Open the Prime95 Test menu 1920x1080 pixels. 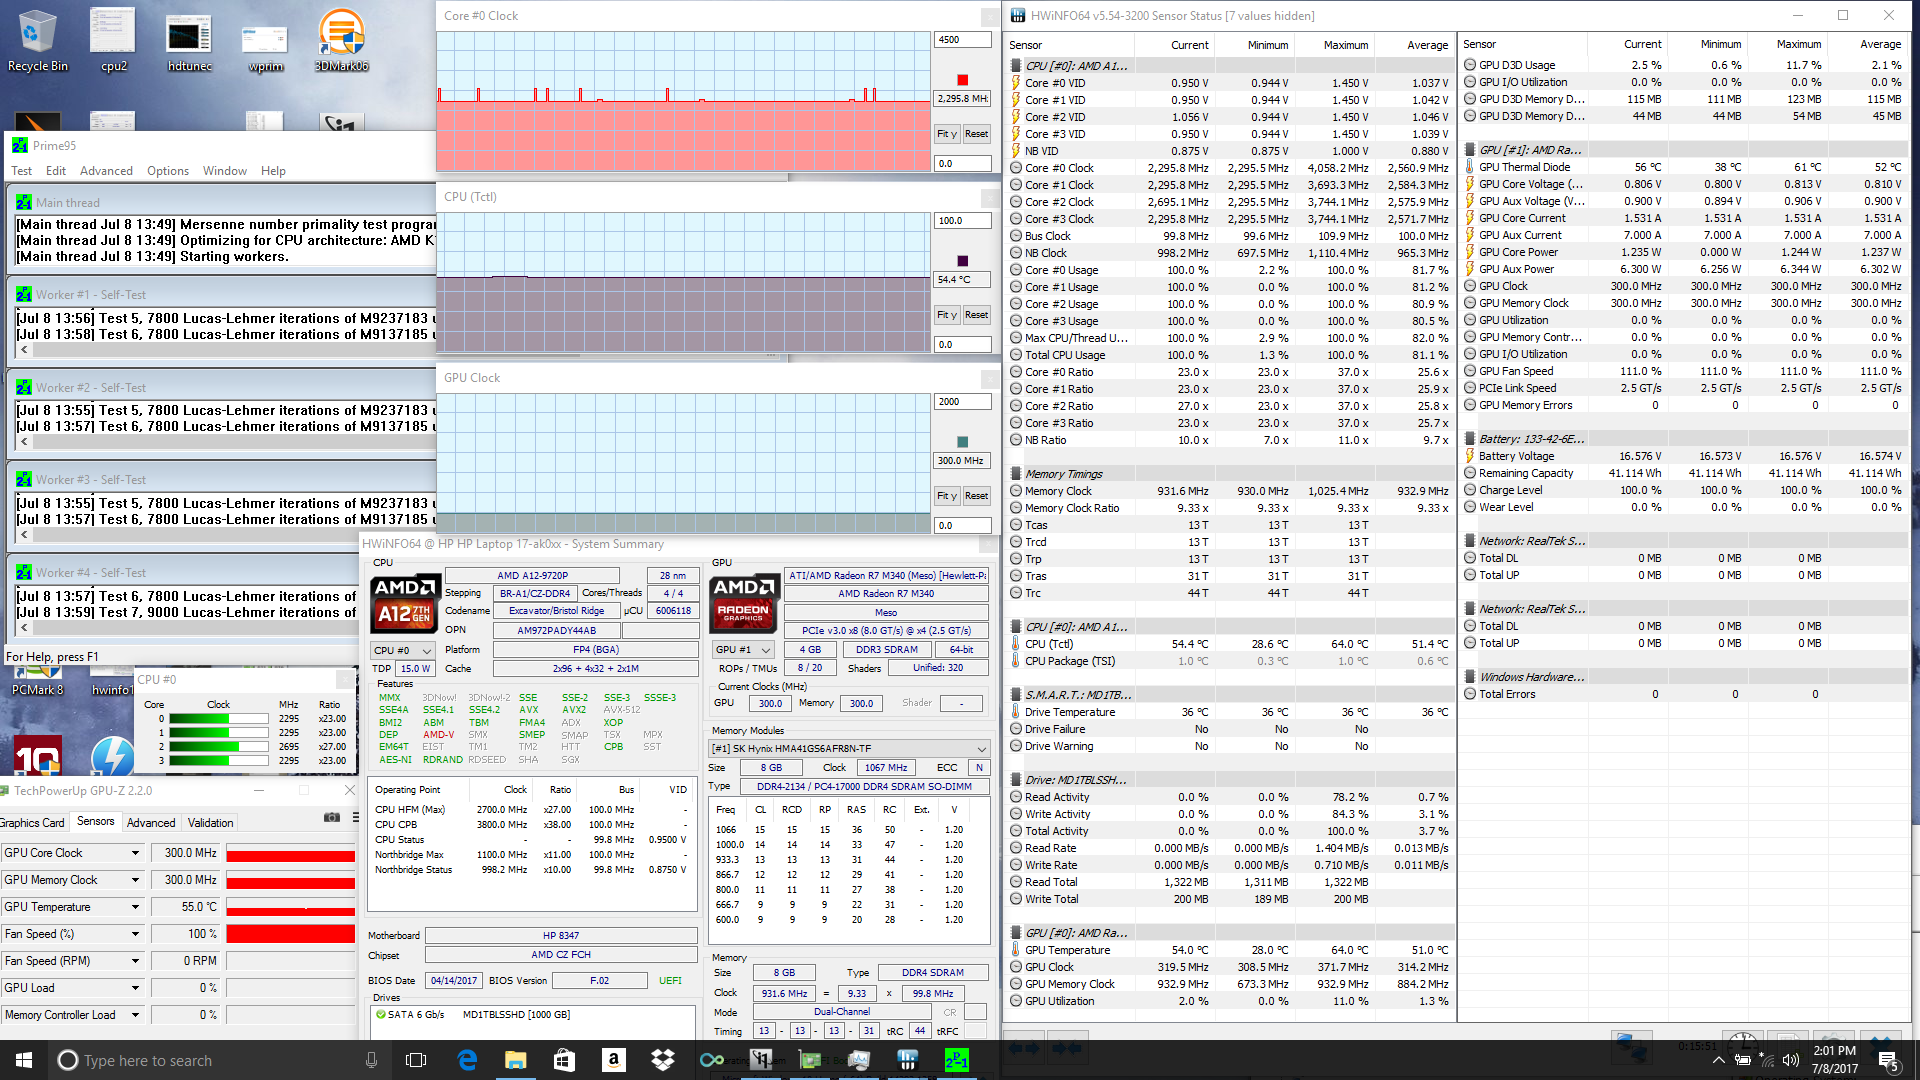pos(21,171)
